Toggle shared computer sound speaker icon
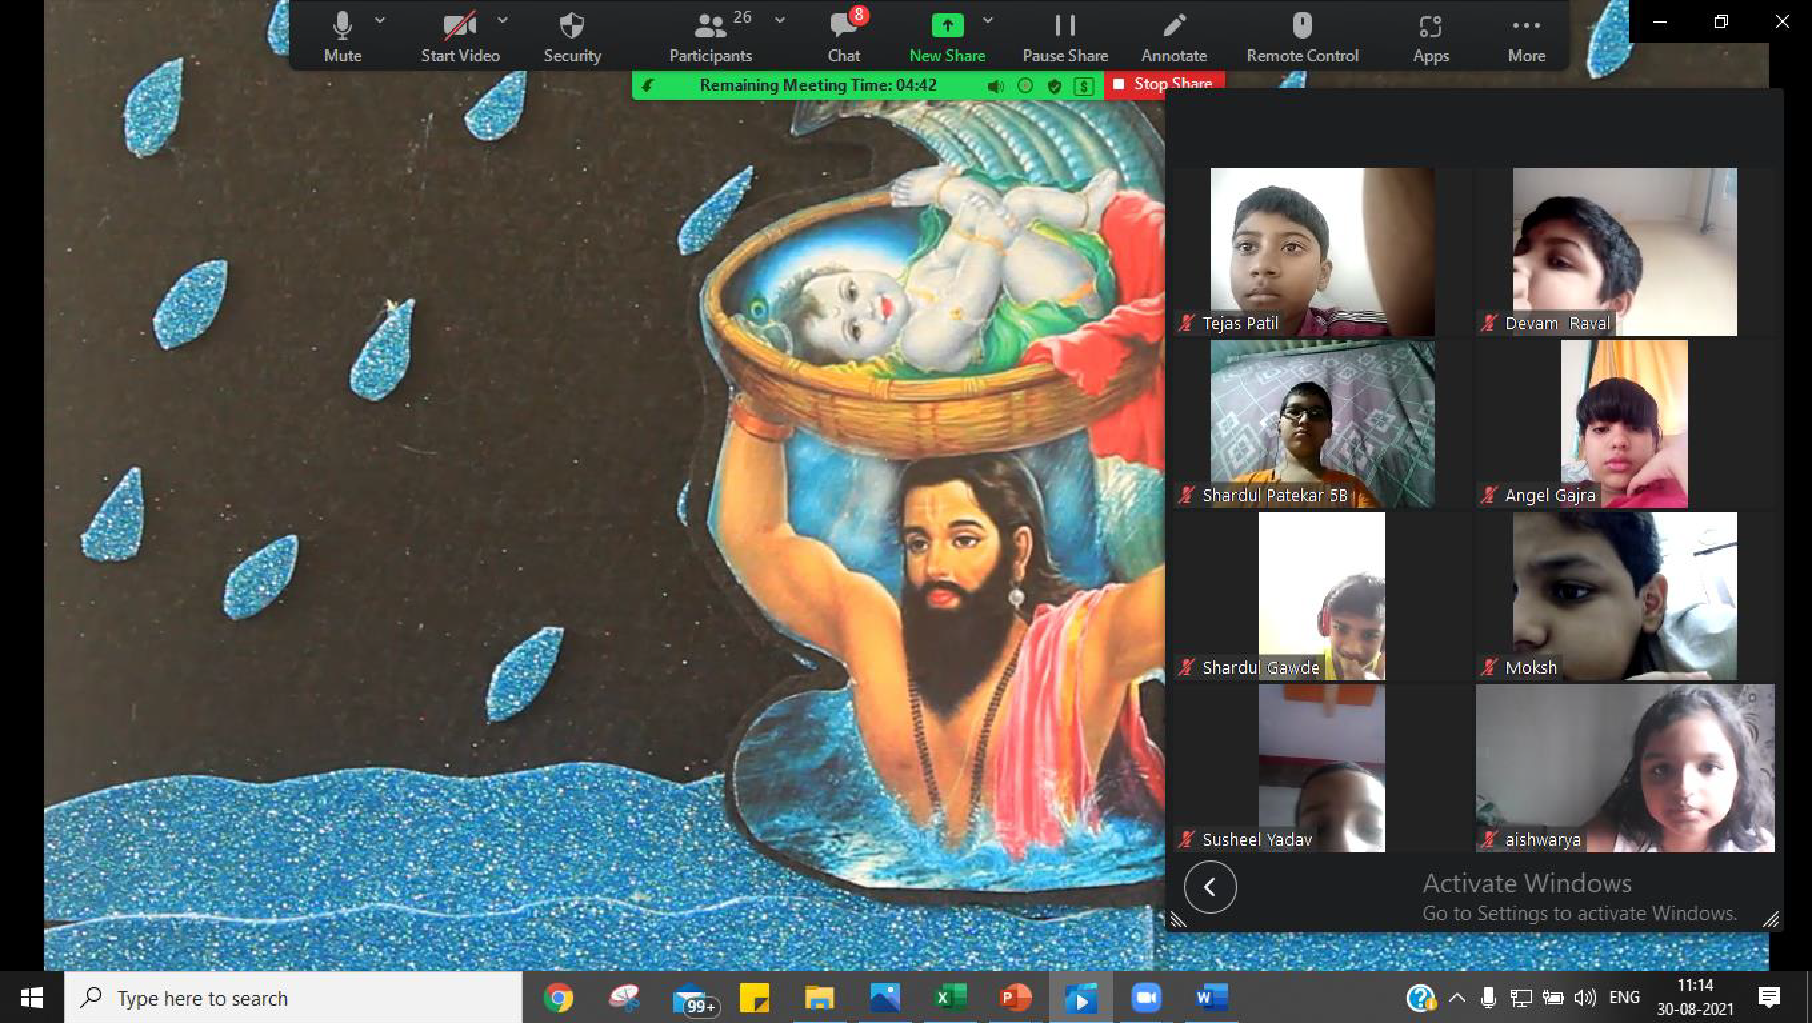The image size is (1812, 1023). point(996,86)
